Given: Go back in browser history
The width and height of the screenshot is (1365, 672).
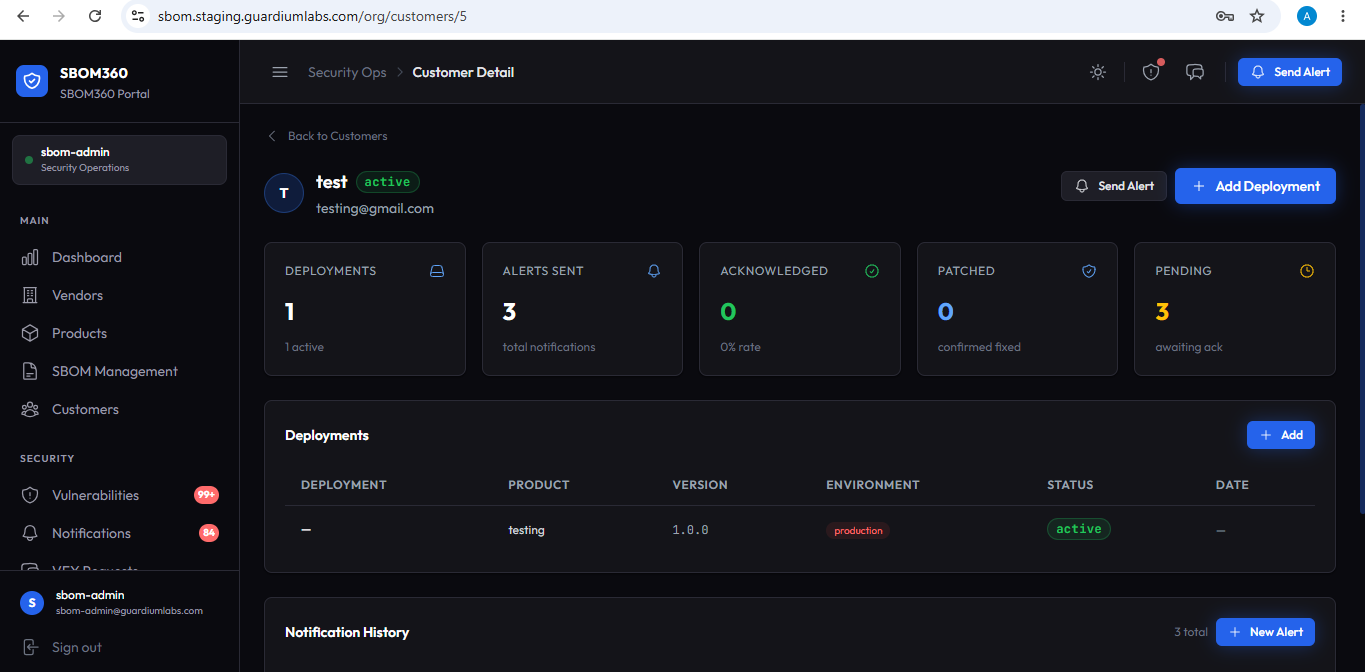Looking at the screenshot, I should click(x=23, y=16).
